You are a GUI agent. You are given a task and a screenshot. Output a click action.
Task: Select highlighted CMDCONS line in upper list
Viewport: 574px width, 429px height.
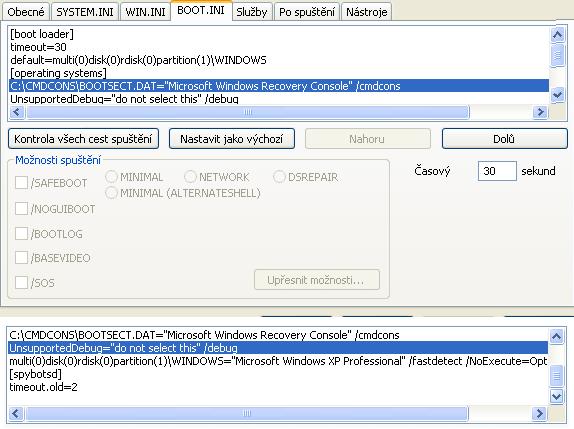click(279, 86)
